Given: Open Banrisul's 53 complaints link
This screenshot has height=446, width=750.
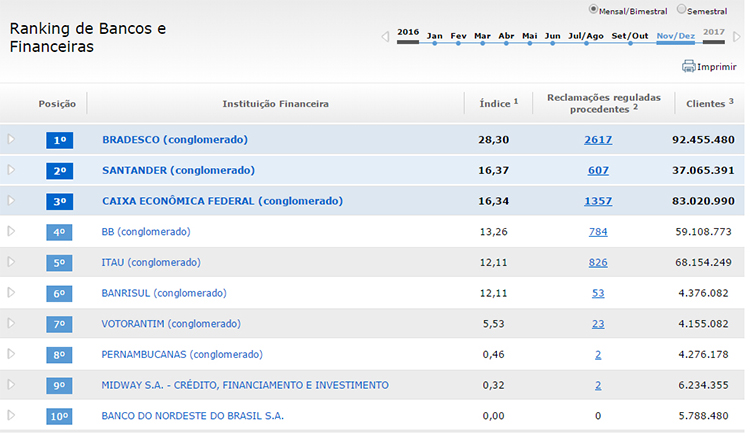Looking at the screenshot, I should pyautogui.click(x=598, y=293).
